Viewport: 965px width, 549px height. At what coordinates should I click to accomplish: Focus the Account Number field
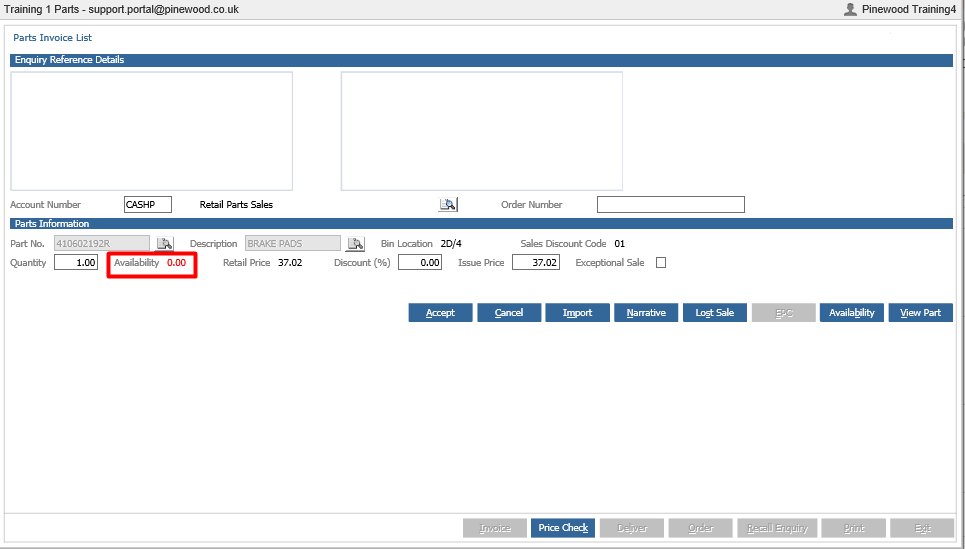(148, 204)
